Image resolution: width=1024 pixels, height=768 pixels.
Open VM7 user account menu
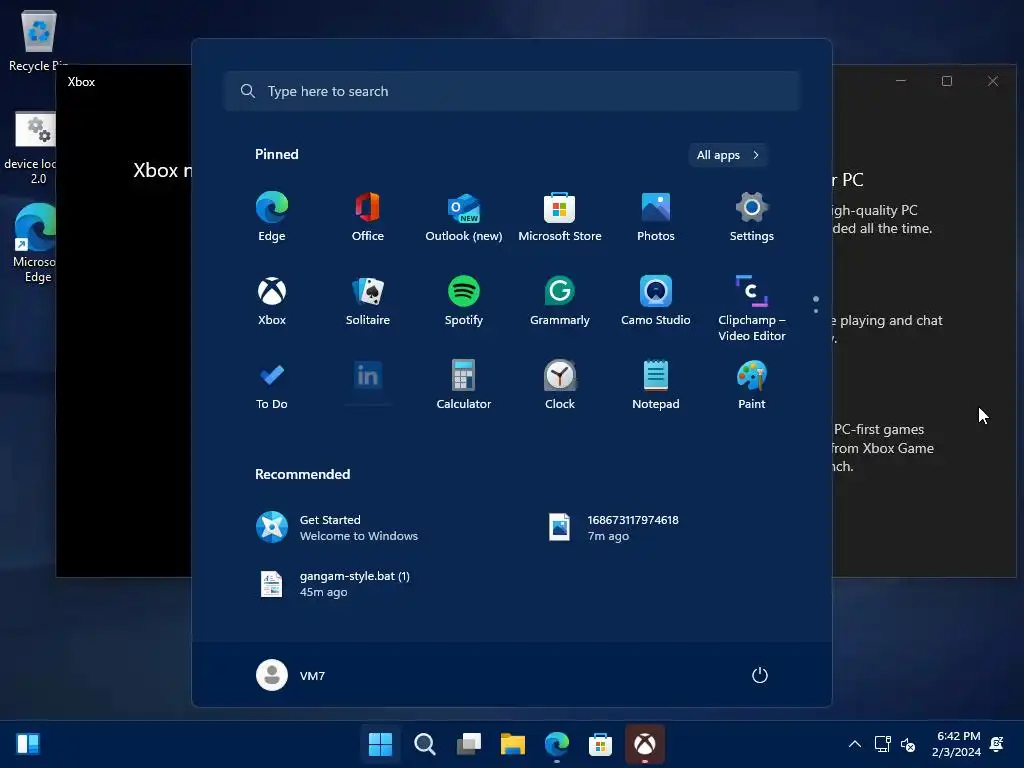291,675
